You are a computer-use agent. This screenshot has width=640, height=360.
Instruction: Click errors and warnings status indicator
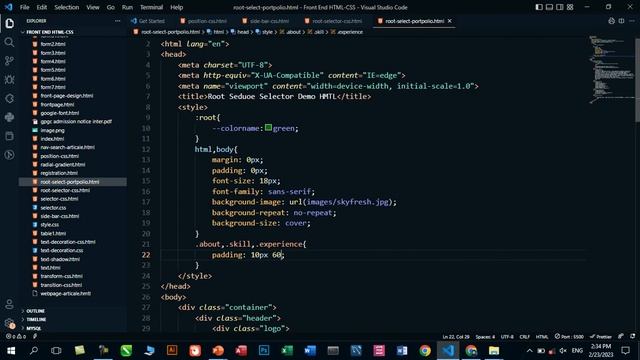pyautogui.click(x=16, y=337)
